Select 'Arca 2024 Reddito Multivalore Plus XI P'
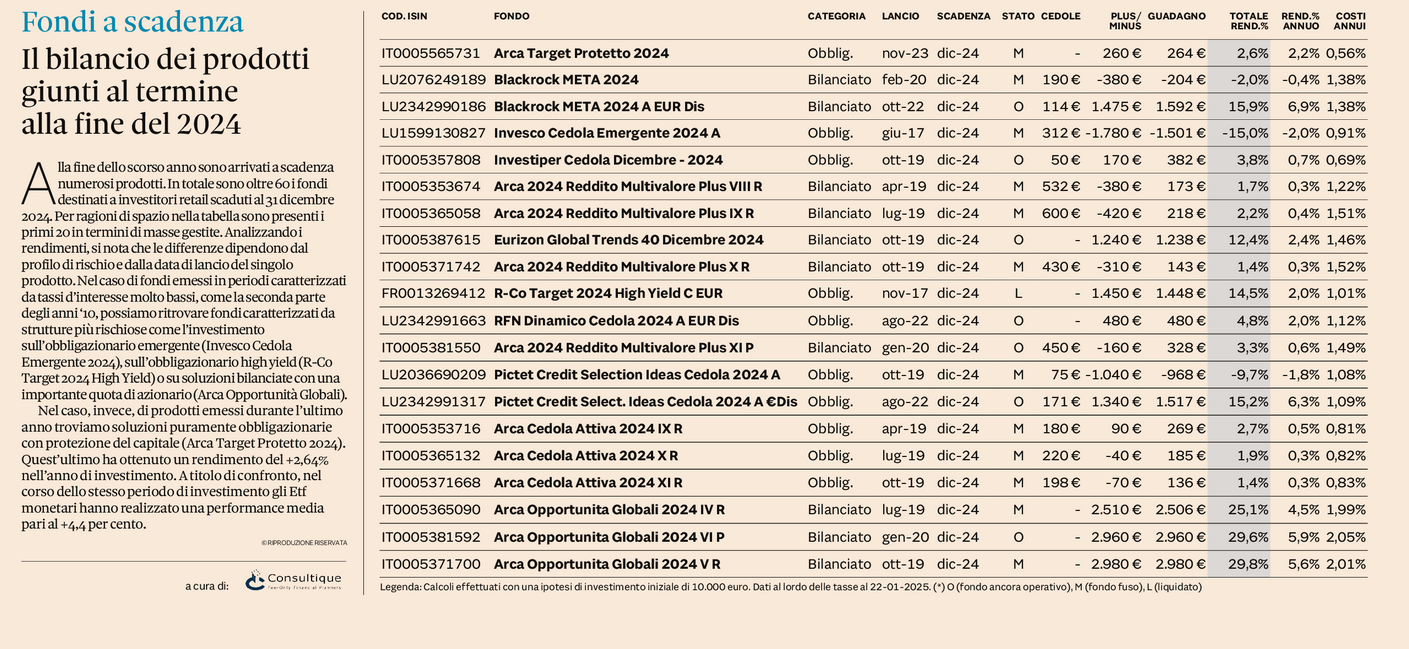The image size is (1409, 649). (624, 348)
